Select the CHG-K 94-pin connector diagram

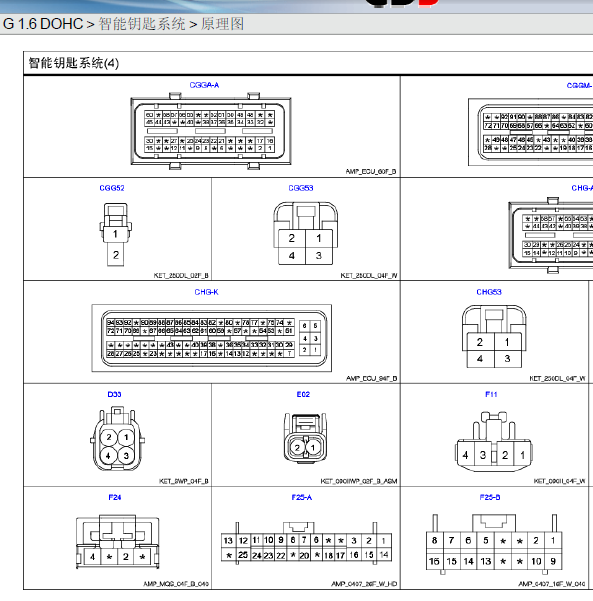point(212,338)
